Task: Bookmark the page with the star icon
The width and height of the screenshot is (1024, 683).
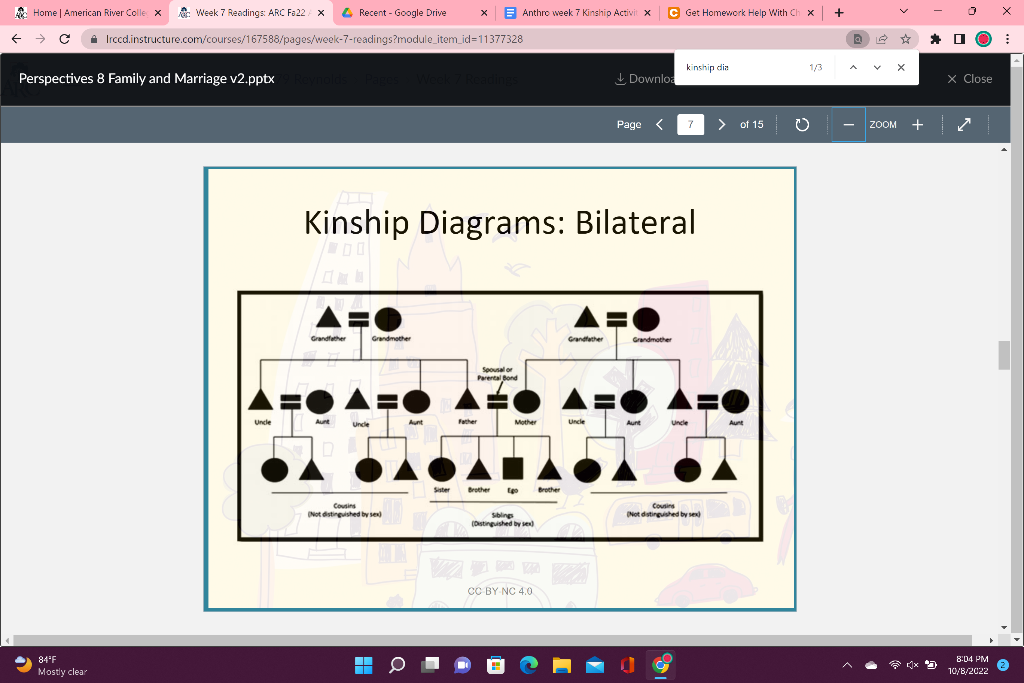Action: 905,38
